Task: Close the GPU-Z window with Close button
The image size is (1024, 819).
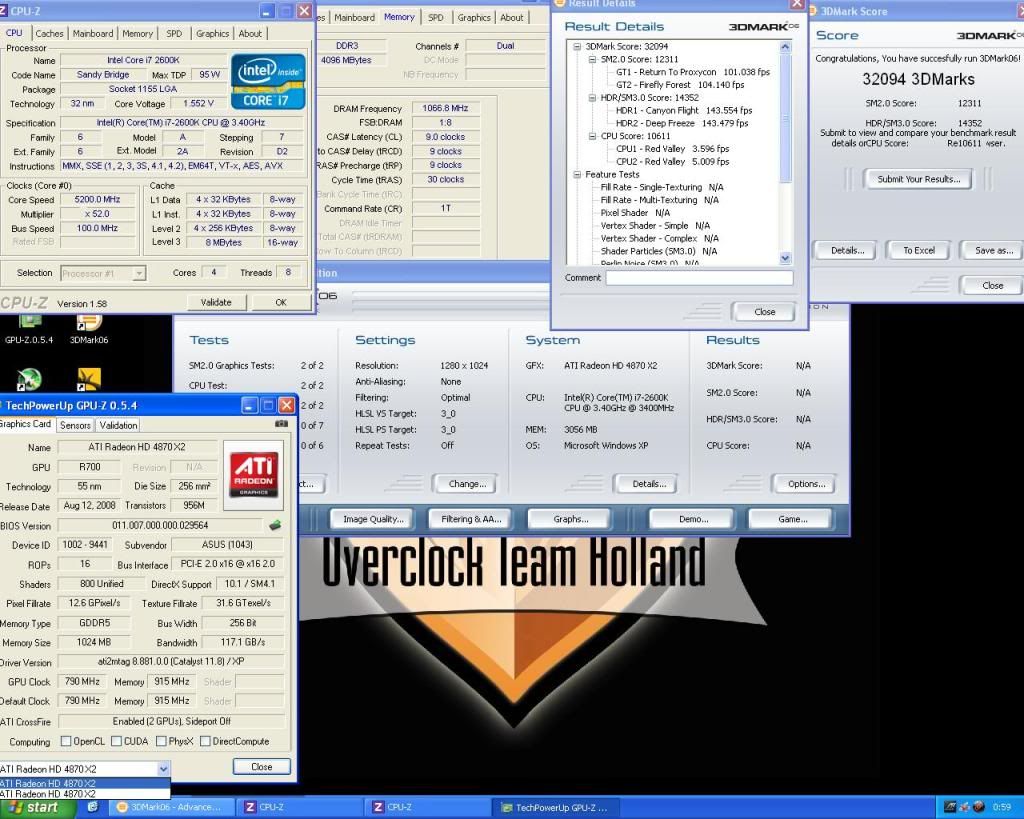Action: (x=261, y=767)
